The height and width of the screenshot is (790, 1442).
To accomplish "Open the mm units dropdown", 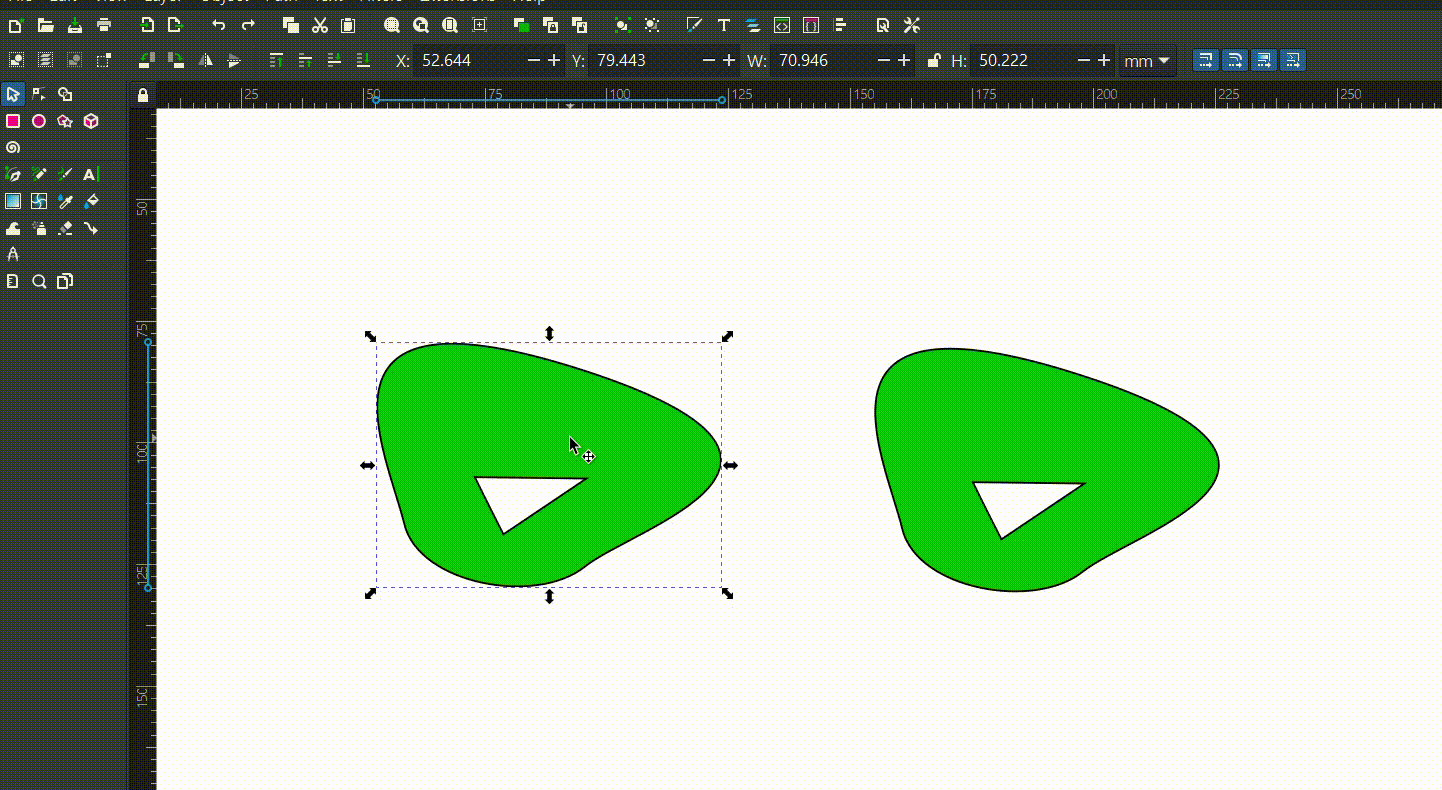I will 1147,61.
